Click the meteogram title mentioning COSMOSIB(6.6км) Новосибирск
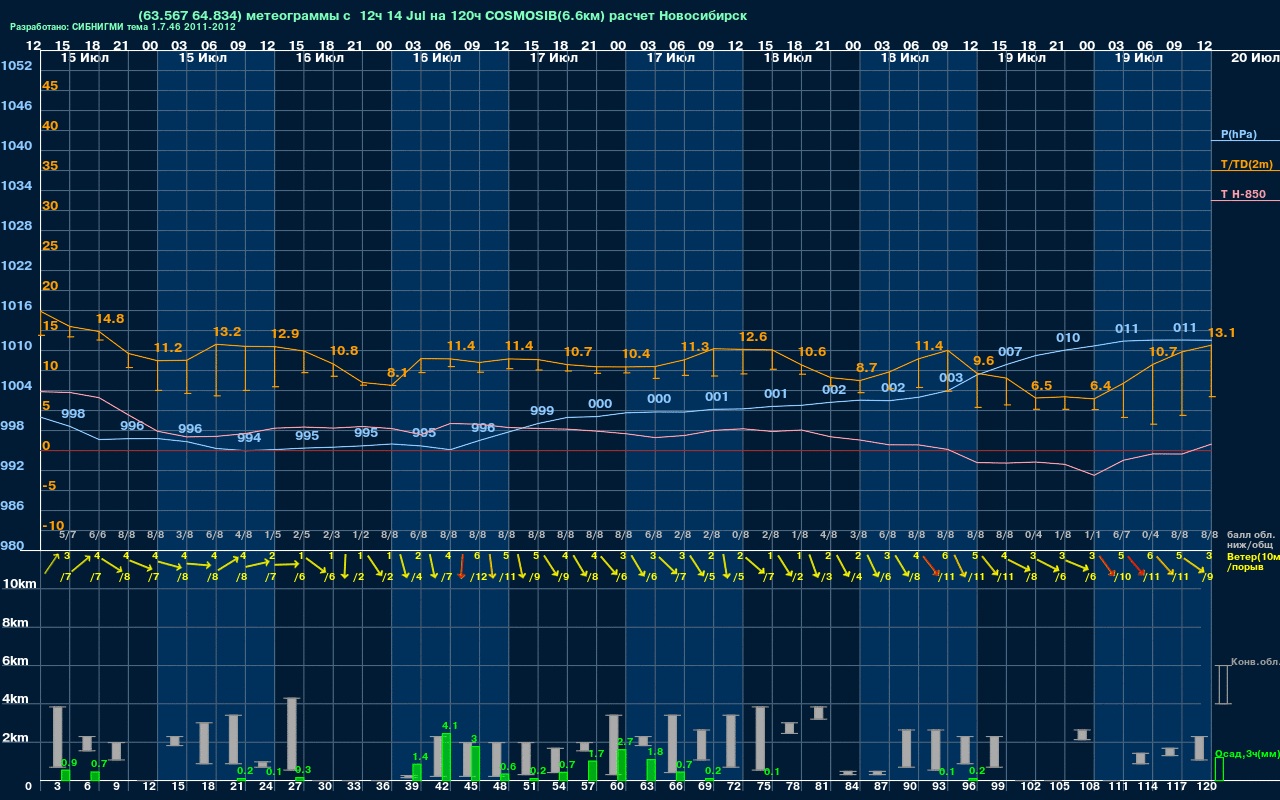1280x800 pixels. click(x=443, y=16)
